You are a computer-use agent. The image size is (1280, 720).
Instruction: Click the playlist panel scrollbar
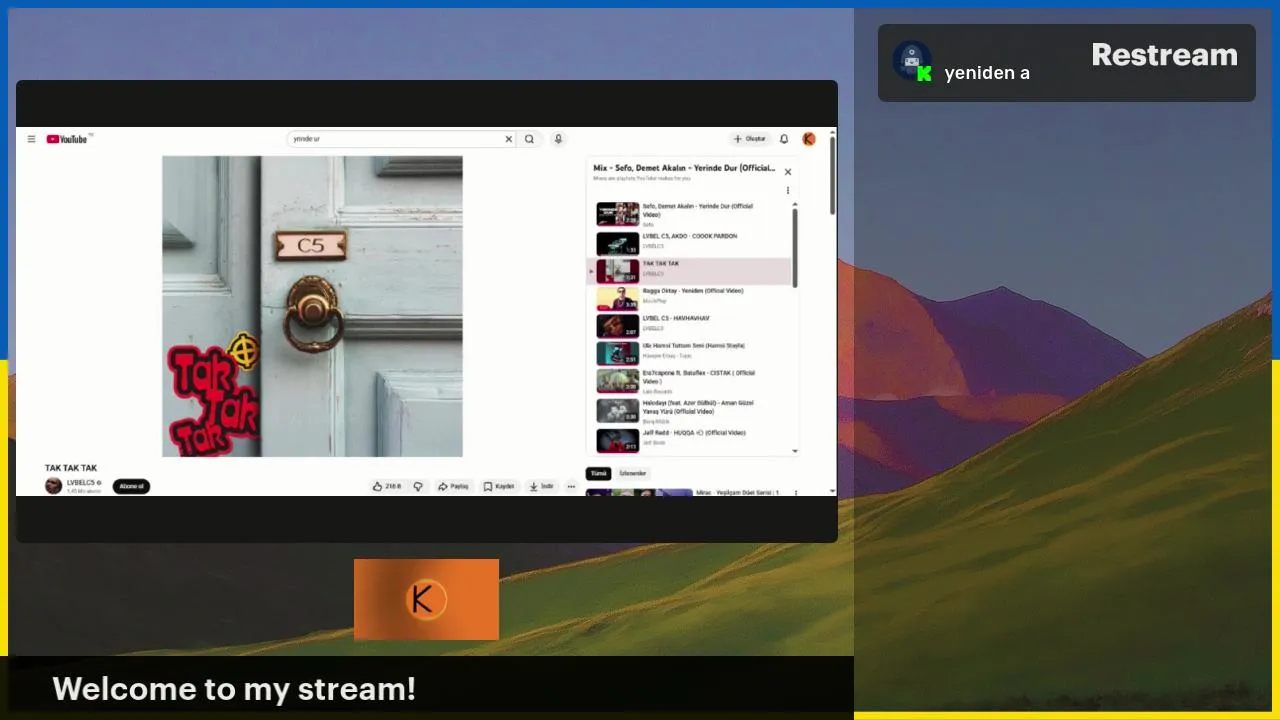pos(795,247)
